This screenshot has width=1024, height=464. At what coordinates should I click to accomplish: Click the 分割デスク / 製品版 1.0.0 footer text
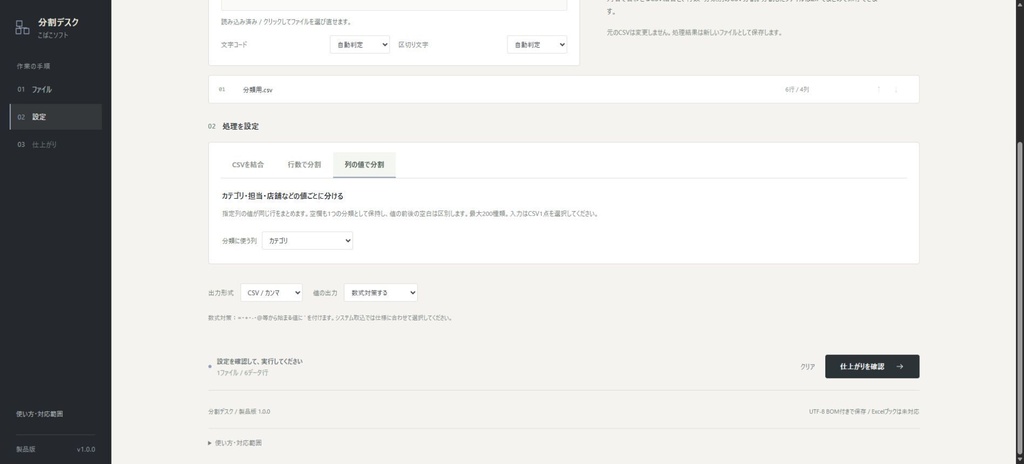click(239, 412)
